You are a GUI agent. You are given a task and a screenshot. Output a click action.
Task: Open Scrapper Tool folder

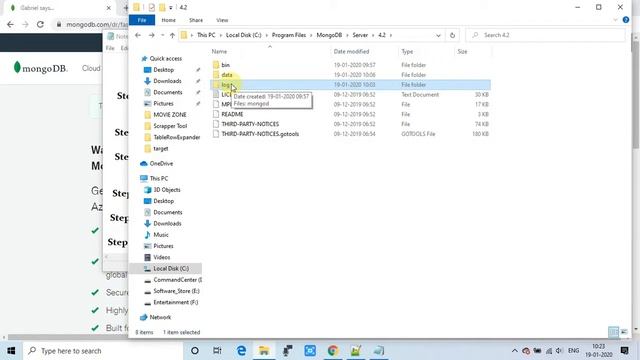170,126
